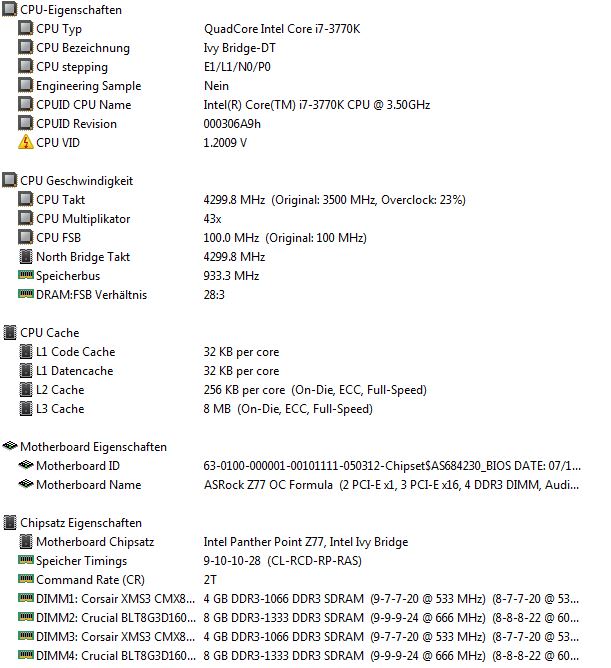Select the stepping value 'E1/L1/N0/P0'
611x668 pixels.
click(x=237, y=67)
